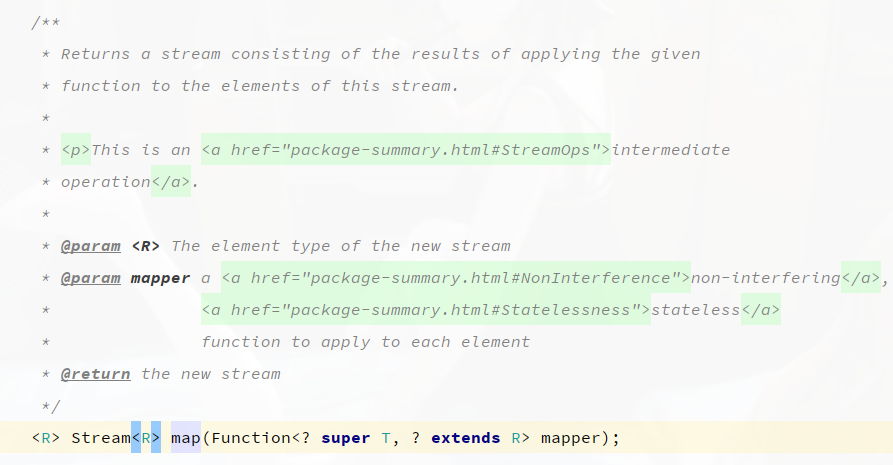
Task: Click the first @param tag
Action: coord(91,246)
